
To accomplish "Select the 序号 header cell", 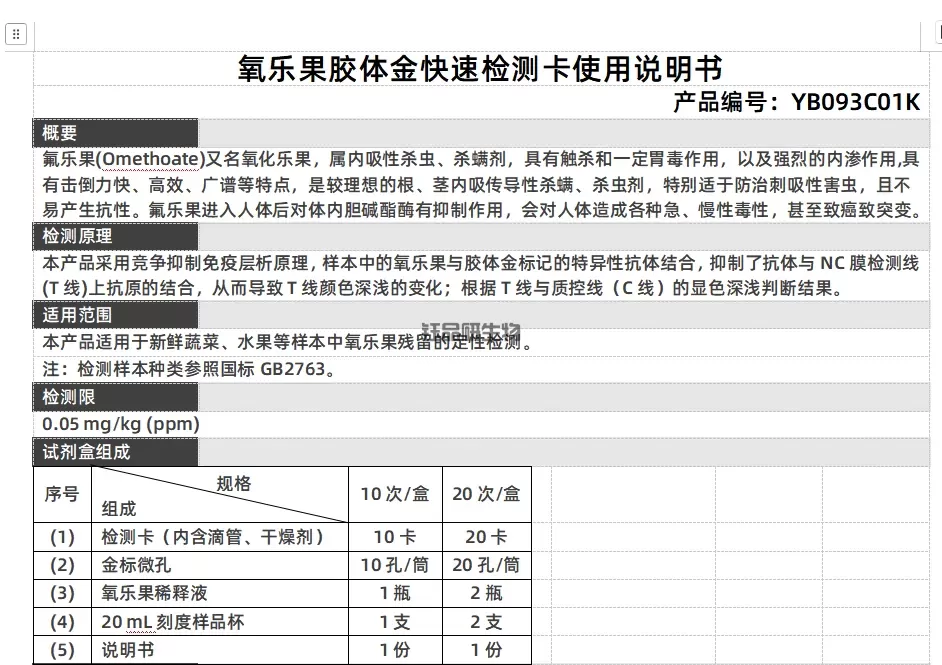I will (x=62, y=494).
